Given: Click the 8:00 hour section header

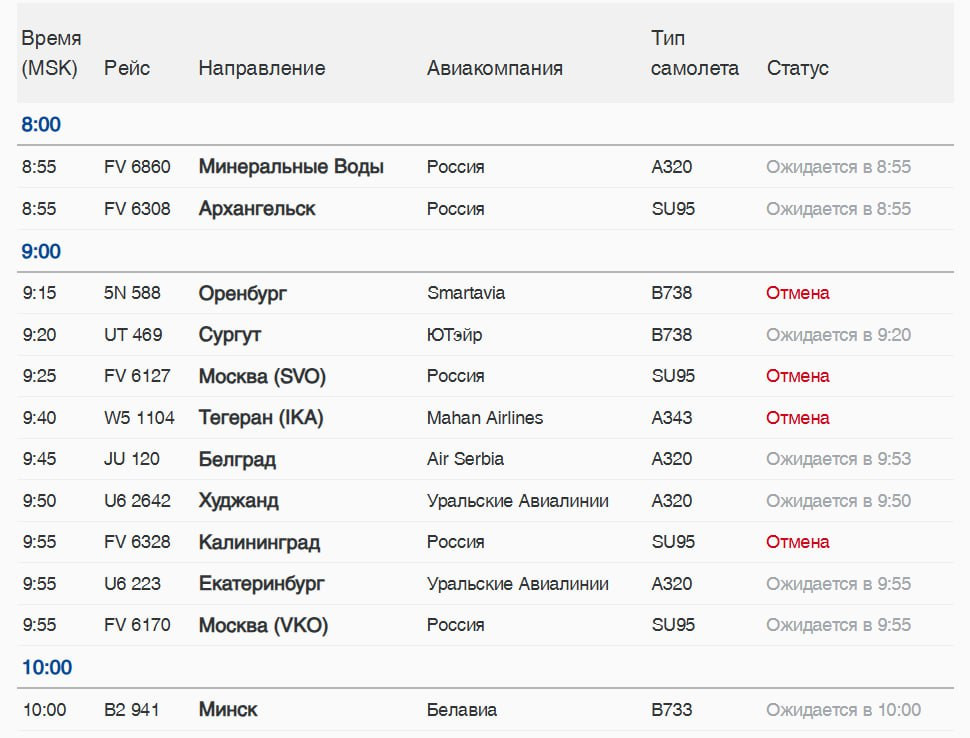Looking at the screenshot, I should click(41, 124).
